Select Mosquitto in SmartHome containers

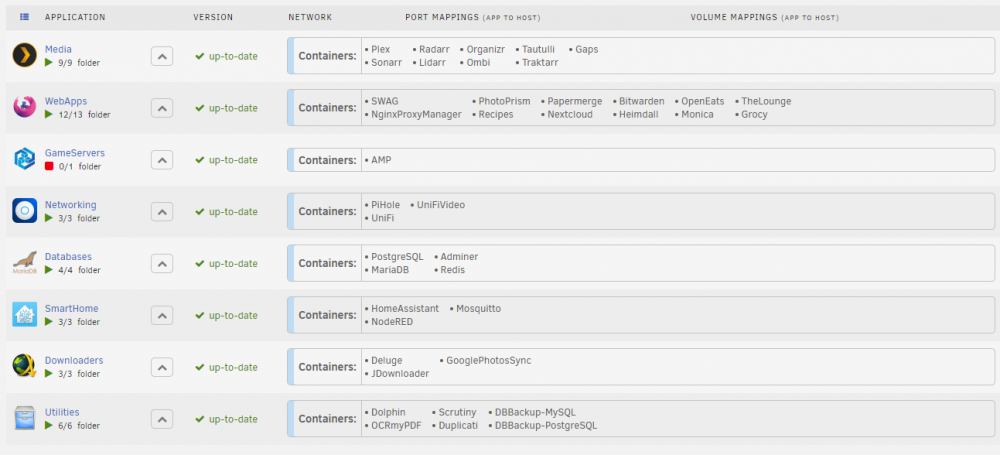[478, 308]
